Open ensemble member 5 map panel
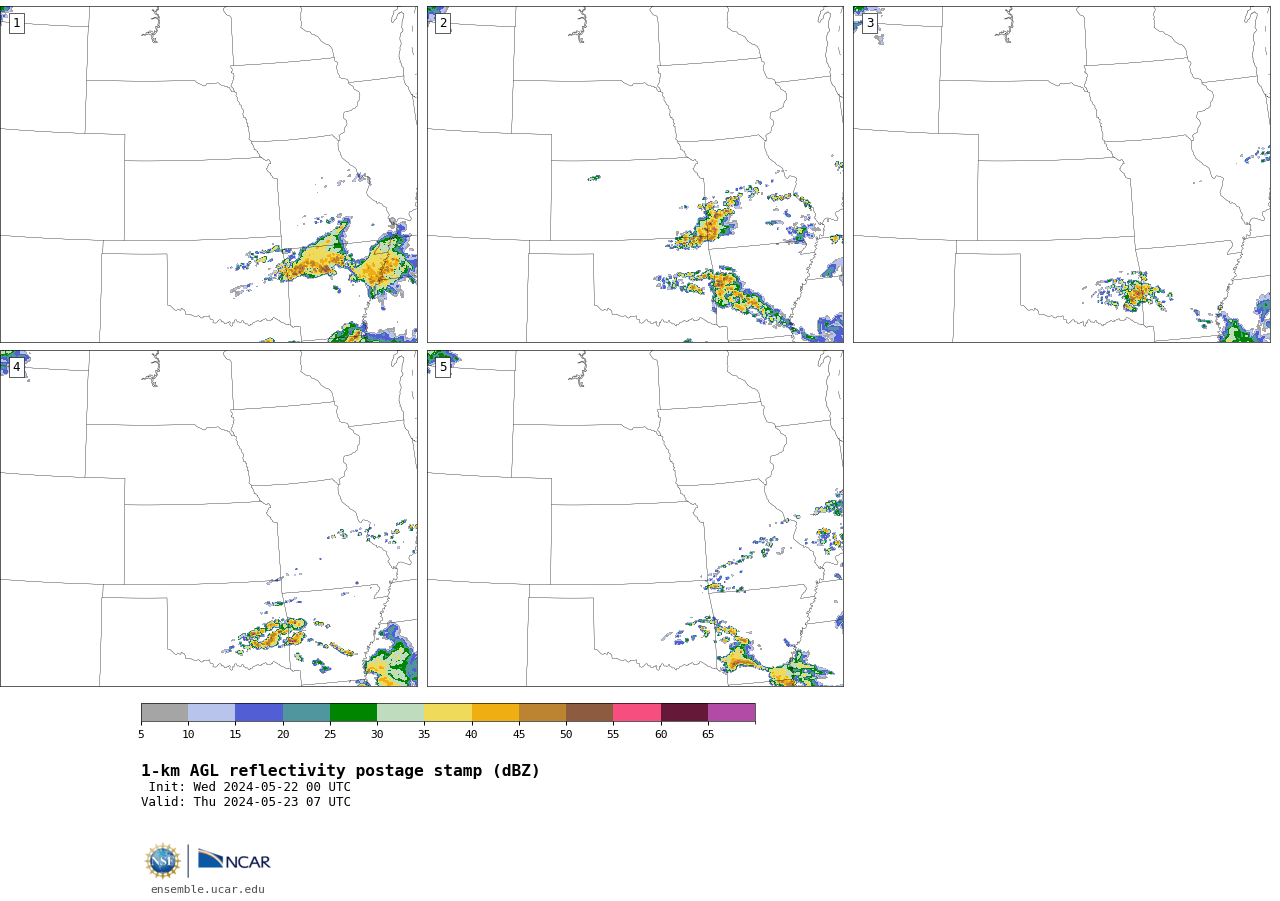Image resolution: width=1280 pixels, height=901 pixels. click(635, 518)
